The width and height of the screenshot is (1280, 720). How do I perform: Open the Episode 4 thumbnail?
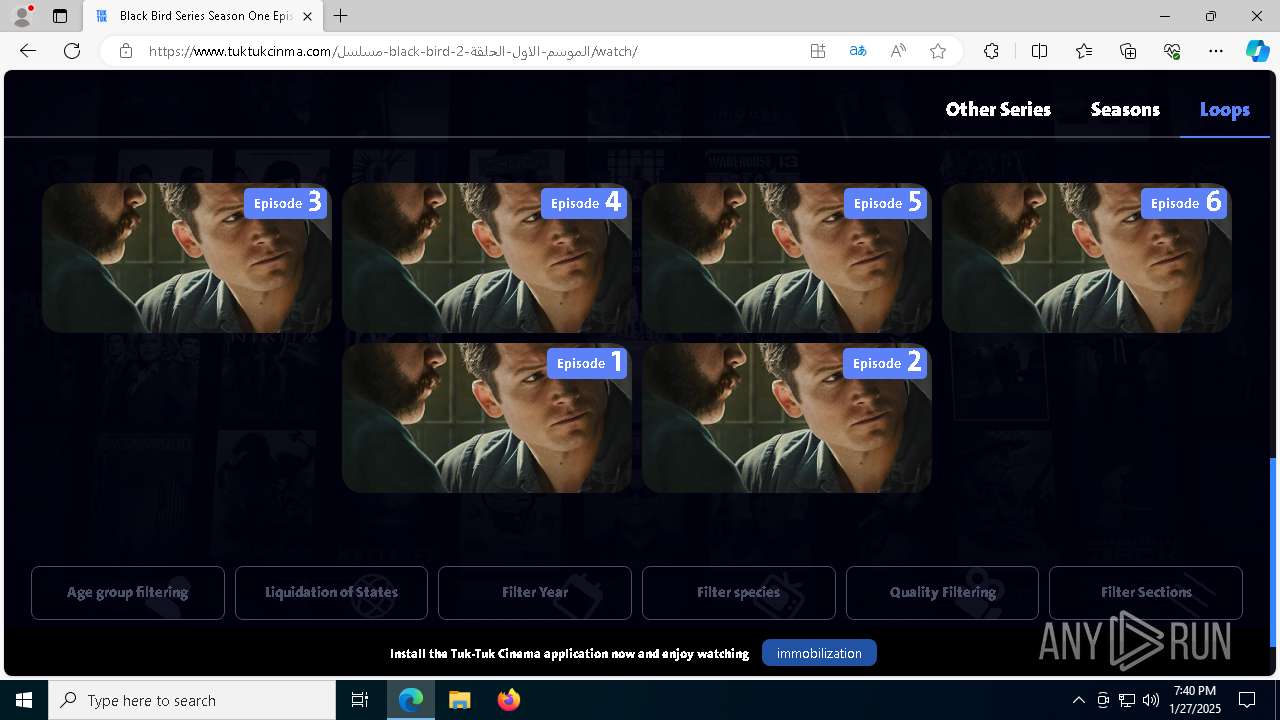point(487,257)
